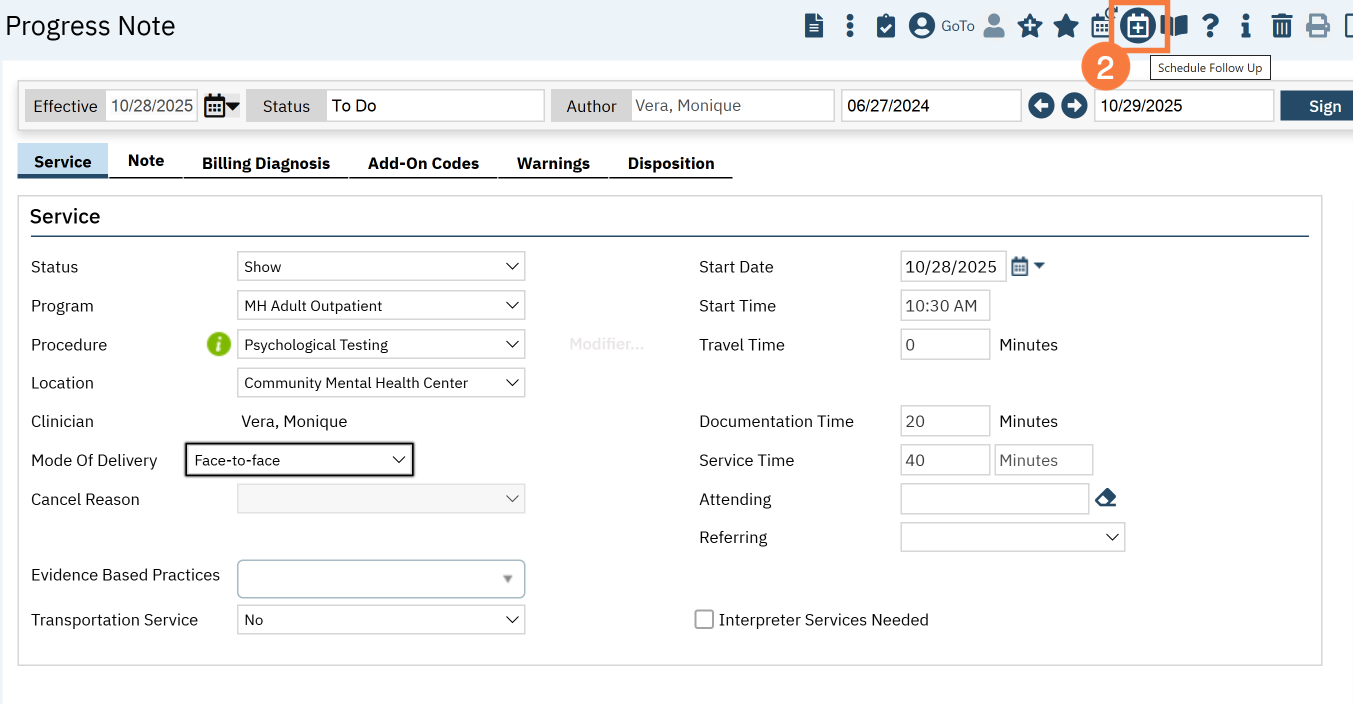1353x704 pixels.
Task: Click the clipboard checkmark icon
Action: click(885, 26)
